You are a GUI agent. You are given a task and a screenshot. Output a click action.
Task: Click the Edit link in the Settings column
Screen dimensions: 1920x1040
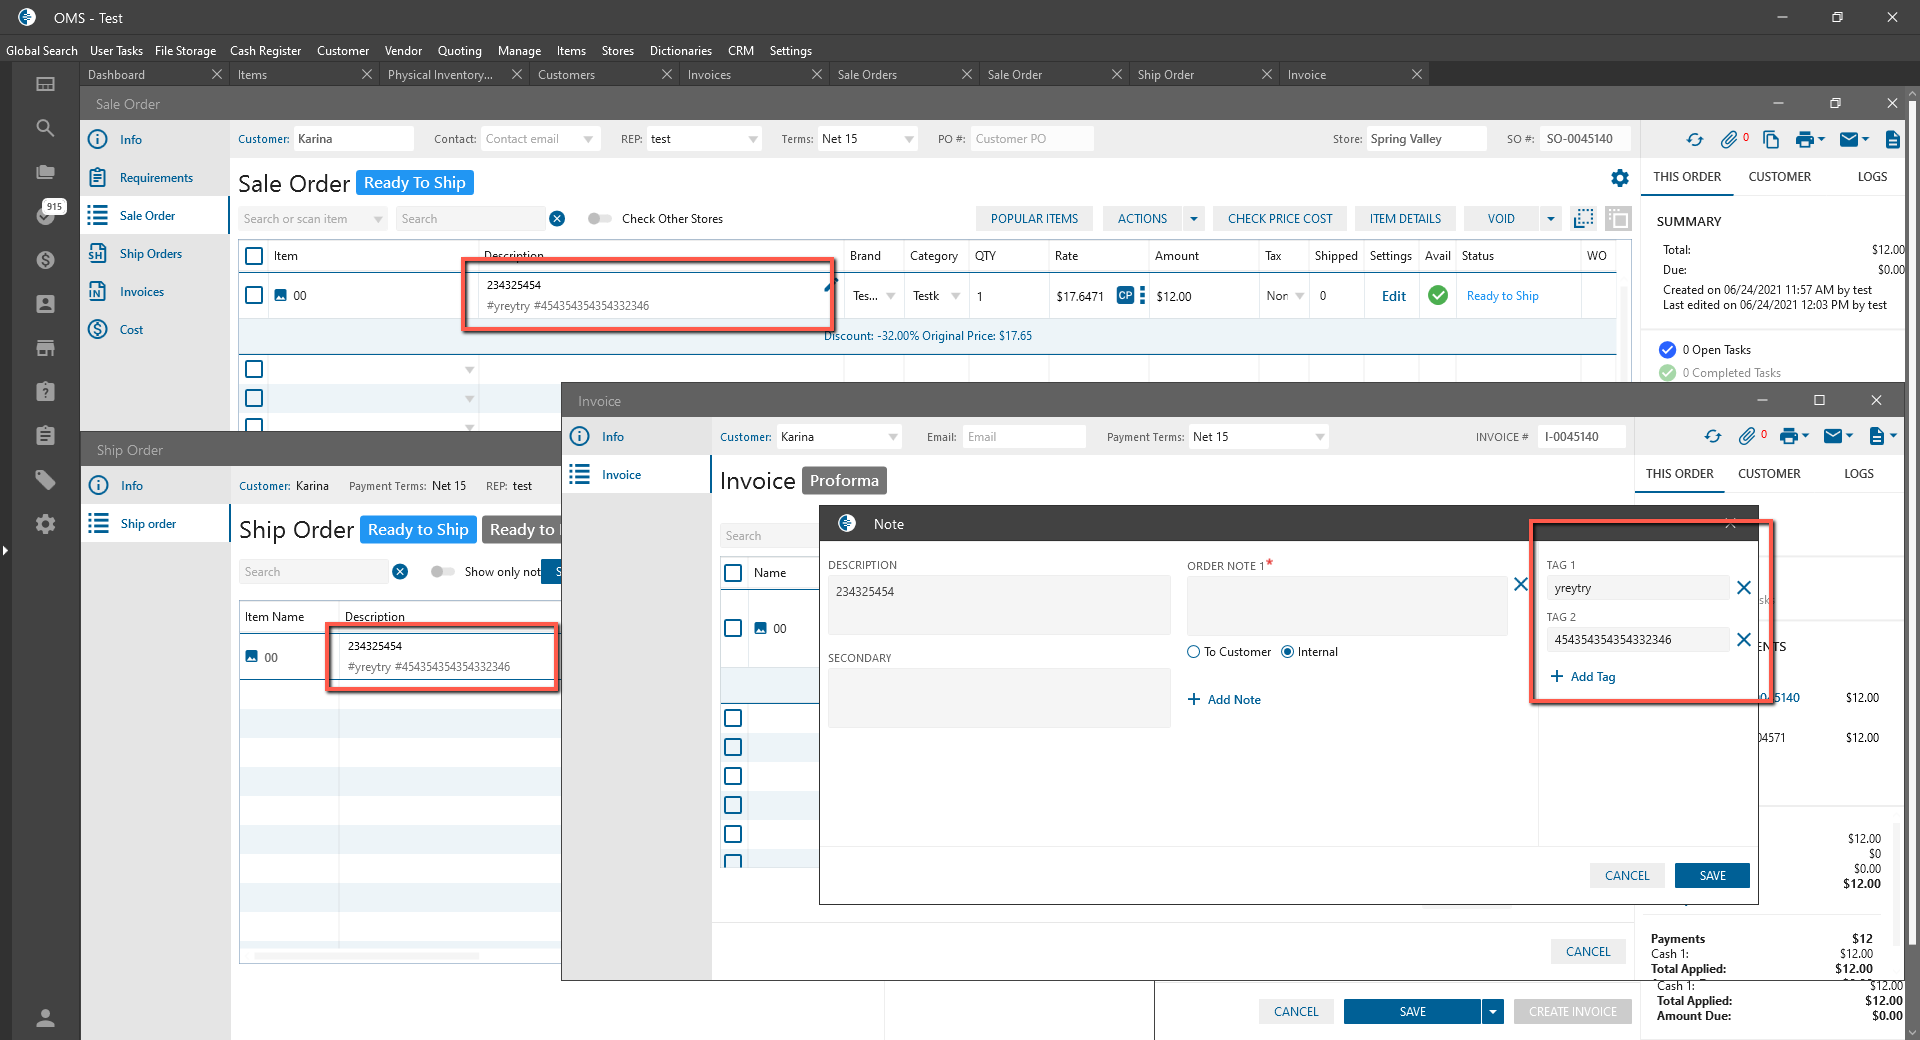tap(1393, 296)
